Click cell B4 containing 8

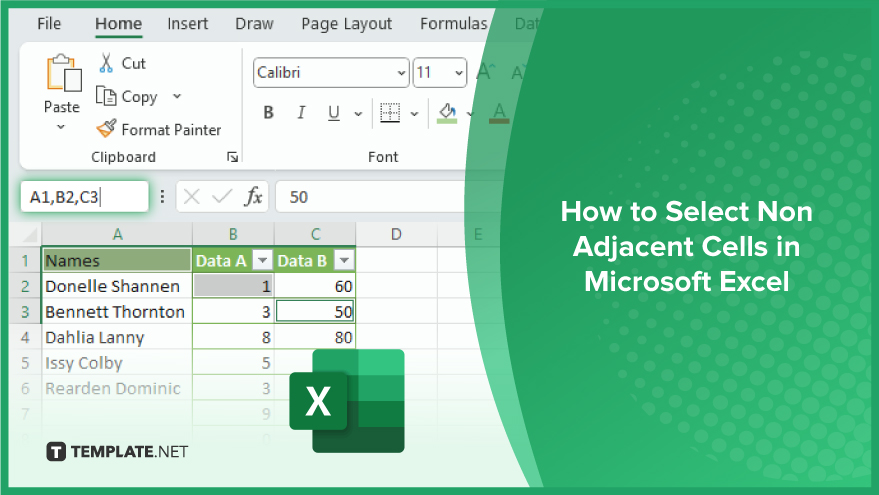point(233,337)
